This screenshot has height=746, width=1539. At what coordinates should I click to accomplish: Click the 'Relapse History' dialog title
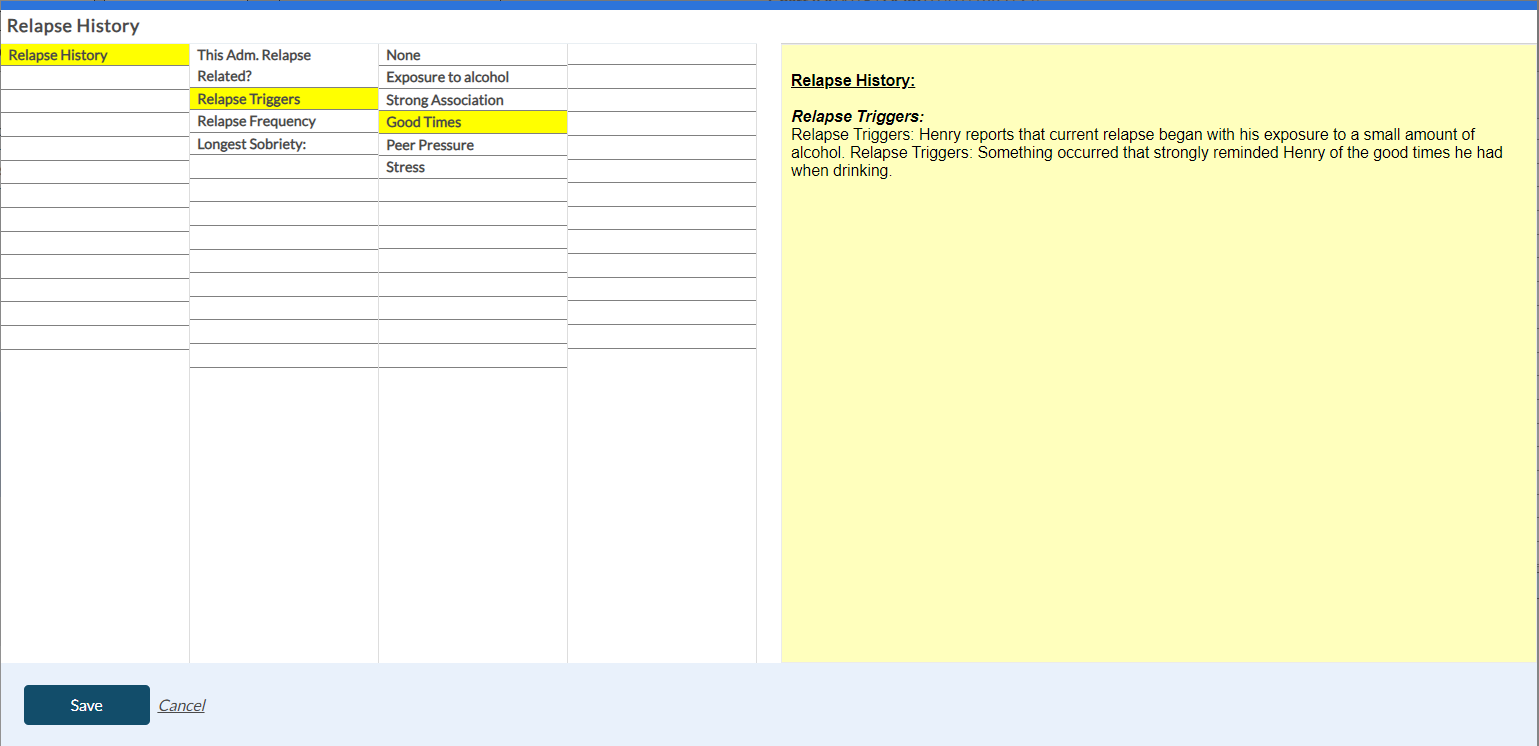pos(73,26)
